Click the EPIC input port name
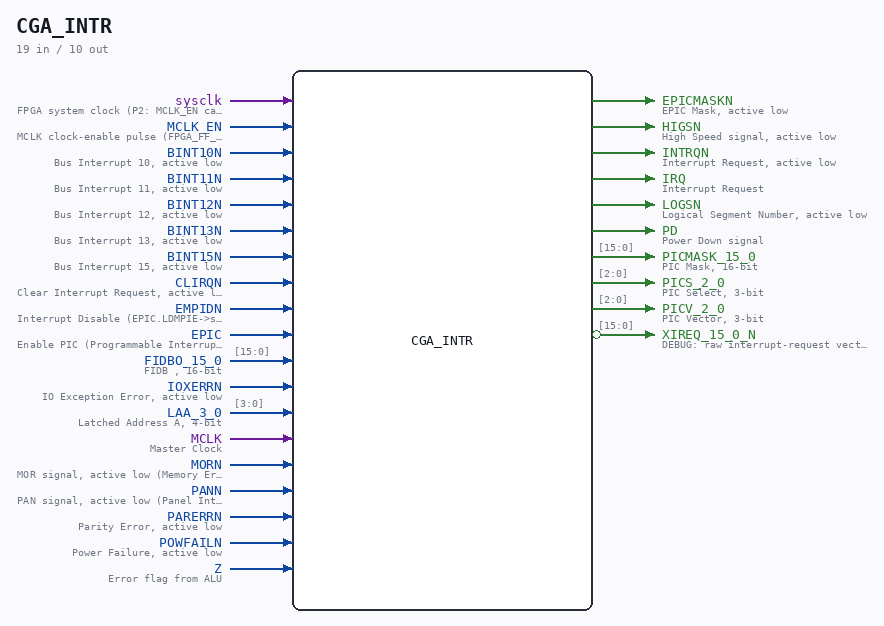Image resolution: width=884 pixels, height=626 pixels. click(206, 334)
